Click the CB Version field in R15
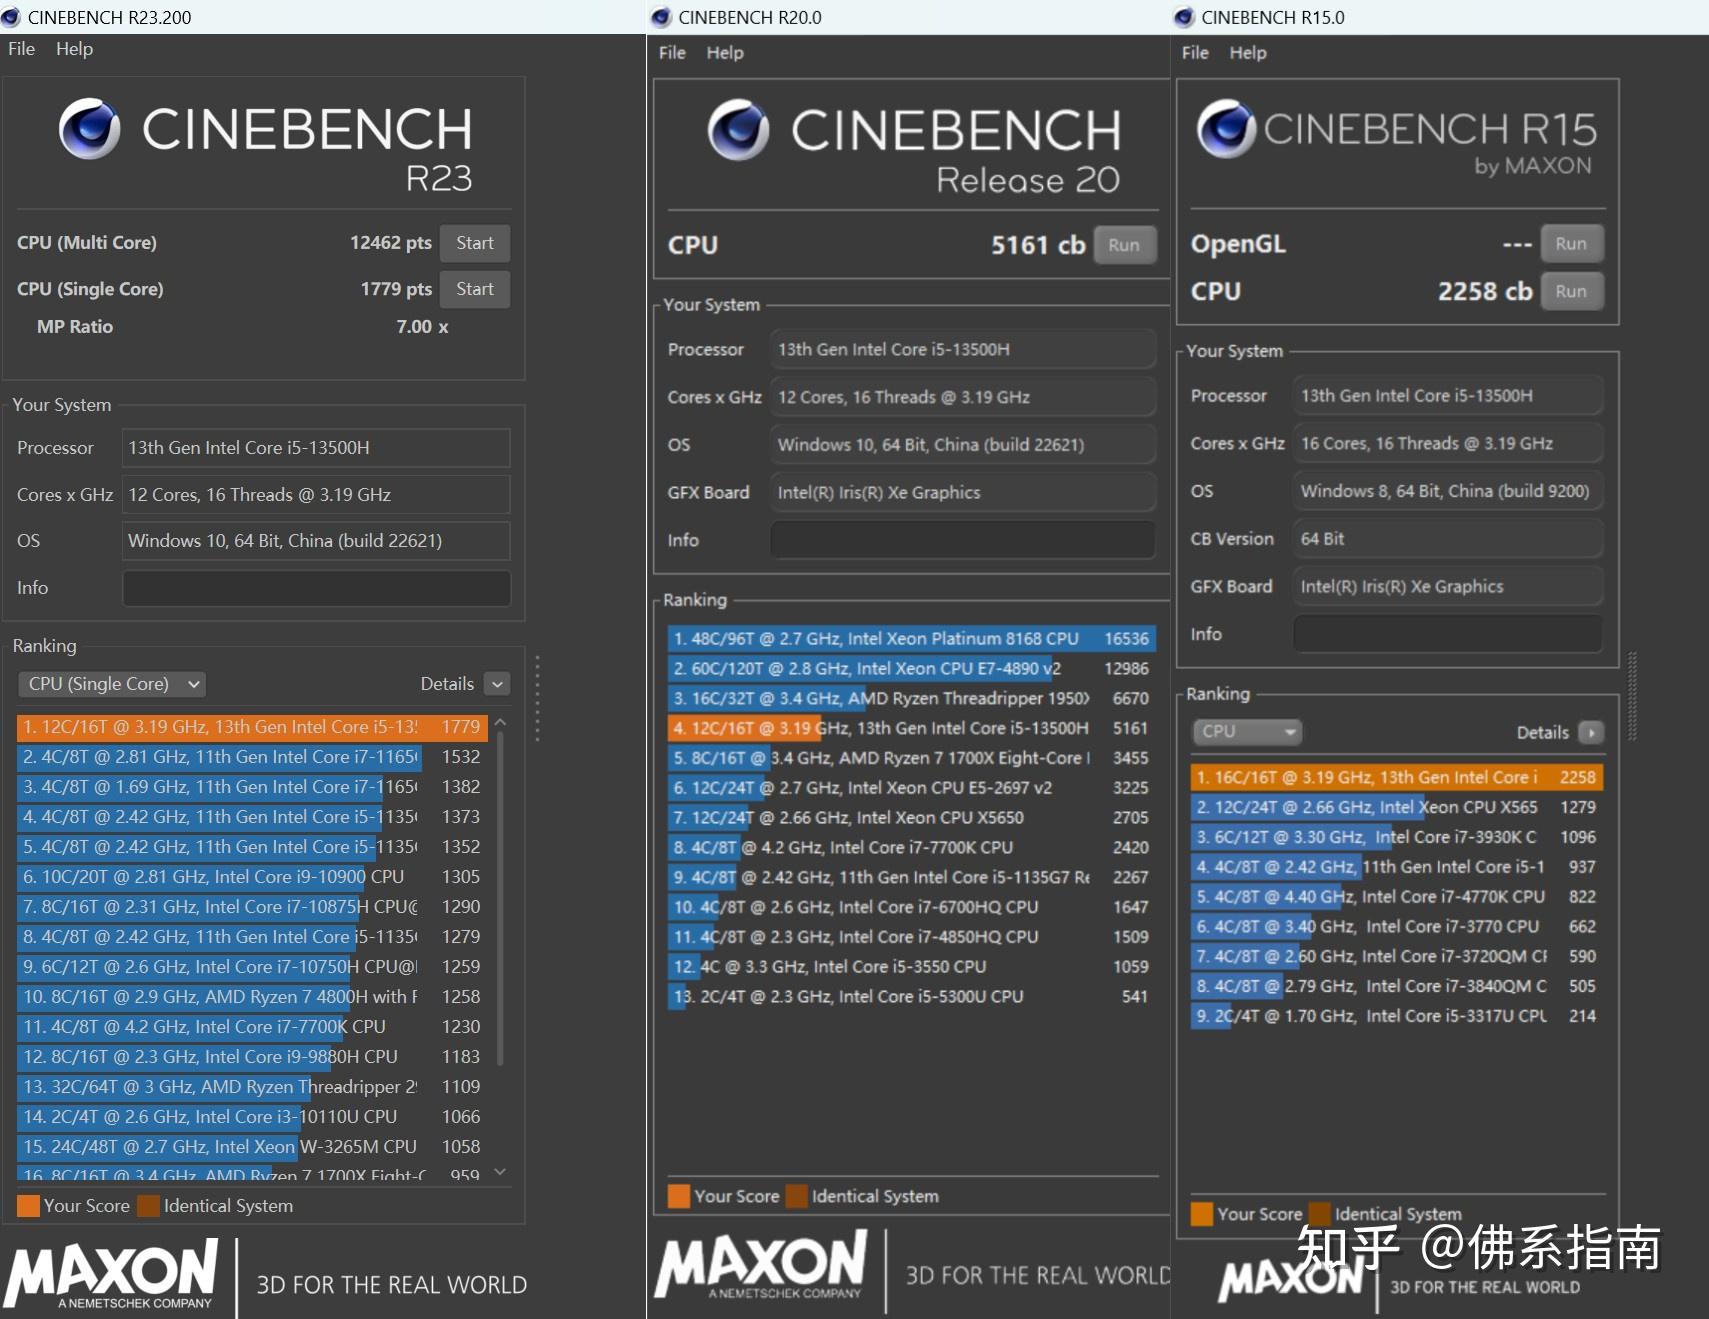1709x1319 pixels. coord(1448,539)
